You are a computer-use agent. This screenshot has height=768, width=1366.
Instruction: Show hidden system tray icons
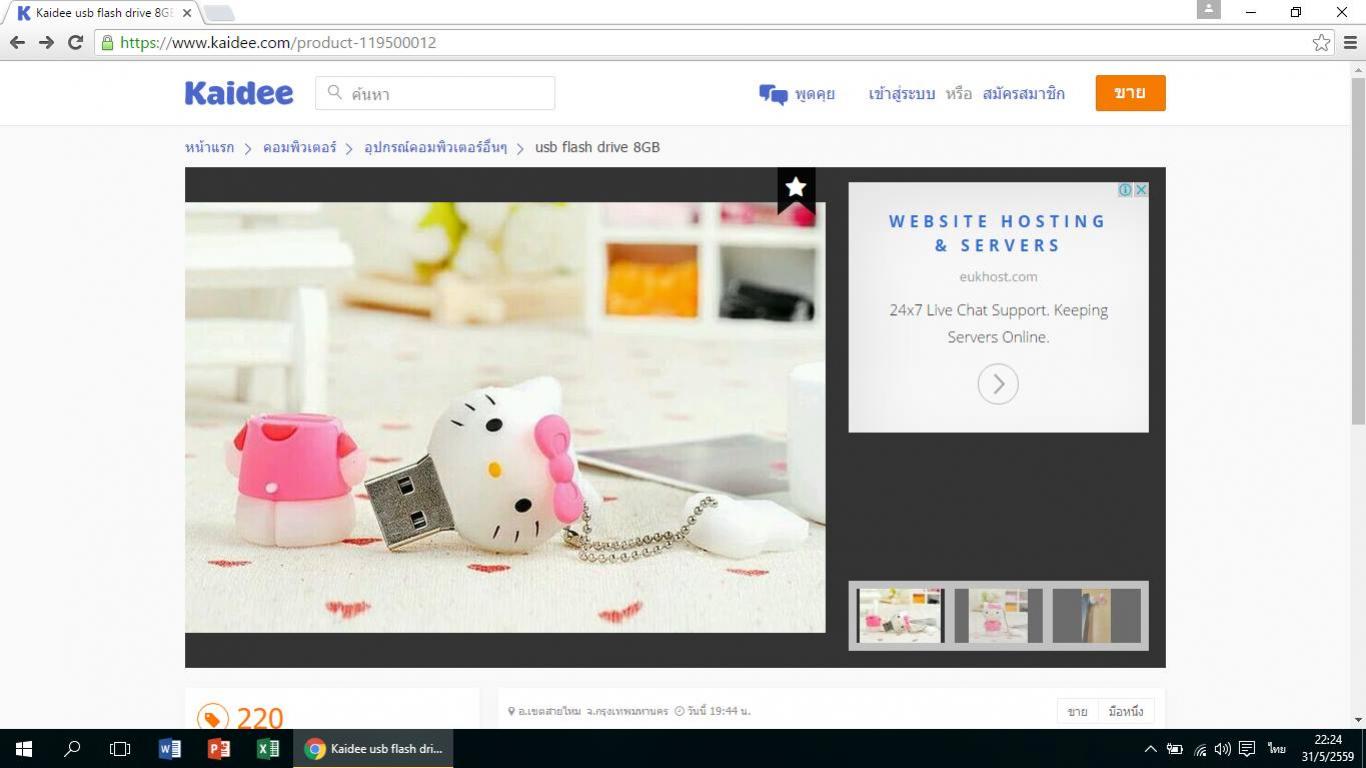coord(1150,748)
